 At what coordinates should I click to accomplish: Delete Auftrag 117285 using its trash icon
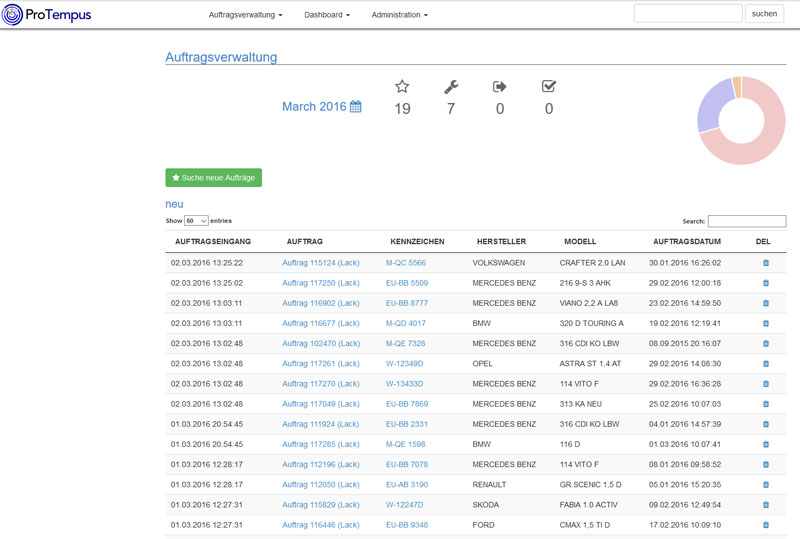[x=766, y=444]
